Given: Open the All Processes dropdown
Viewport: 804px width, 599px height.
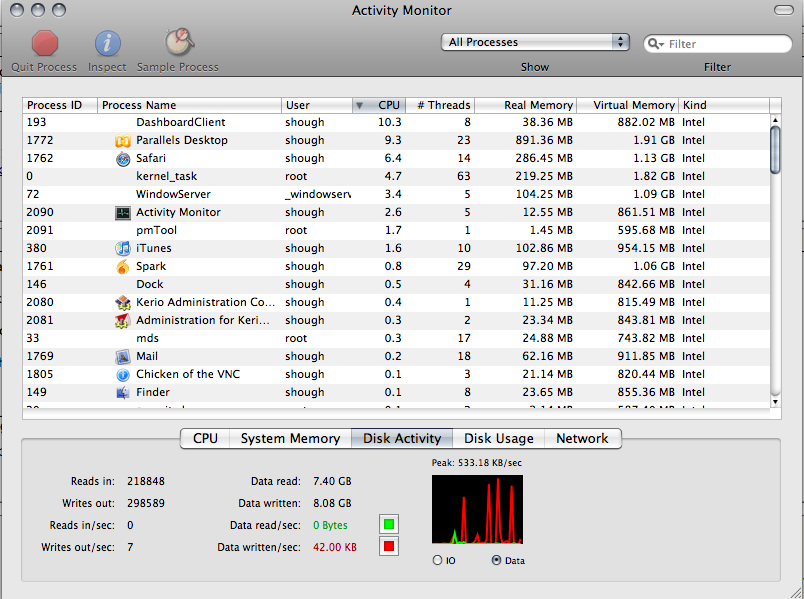Looking at the screenshot, I should (x=535, y=42).
